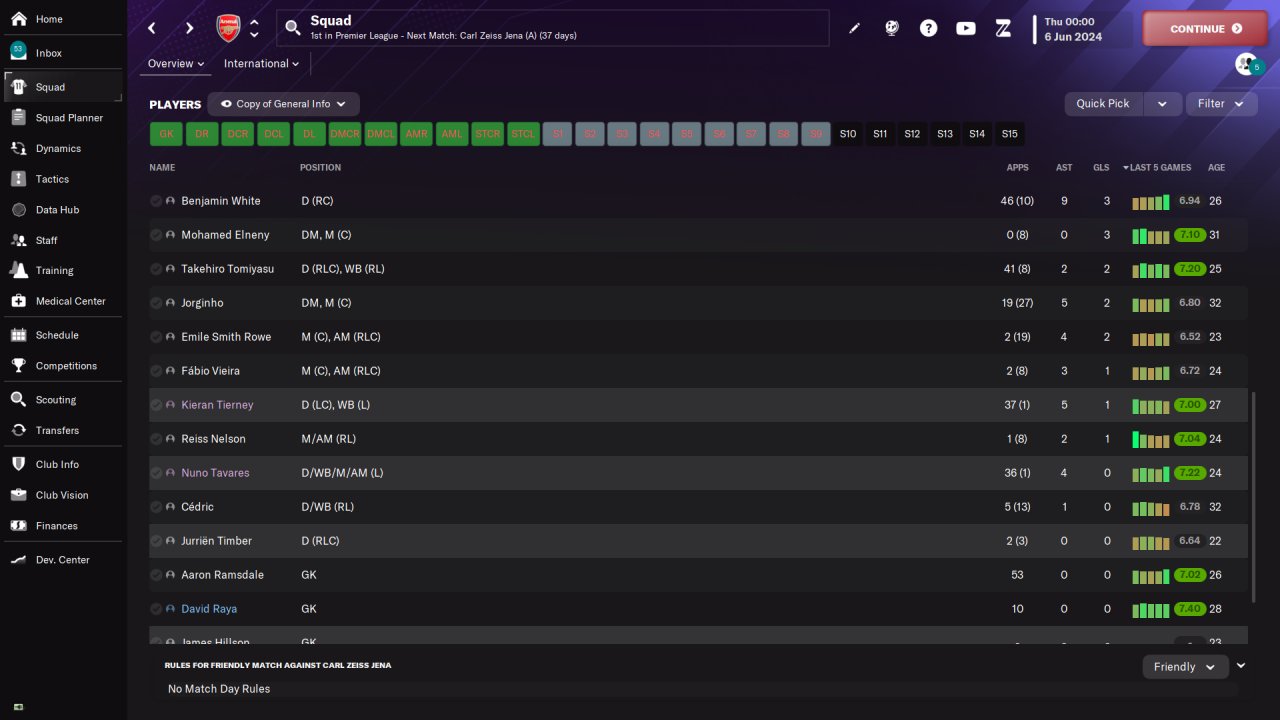
Task: Expand the Overview dropdown
Action: (176, 63)
